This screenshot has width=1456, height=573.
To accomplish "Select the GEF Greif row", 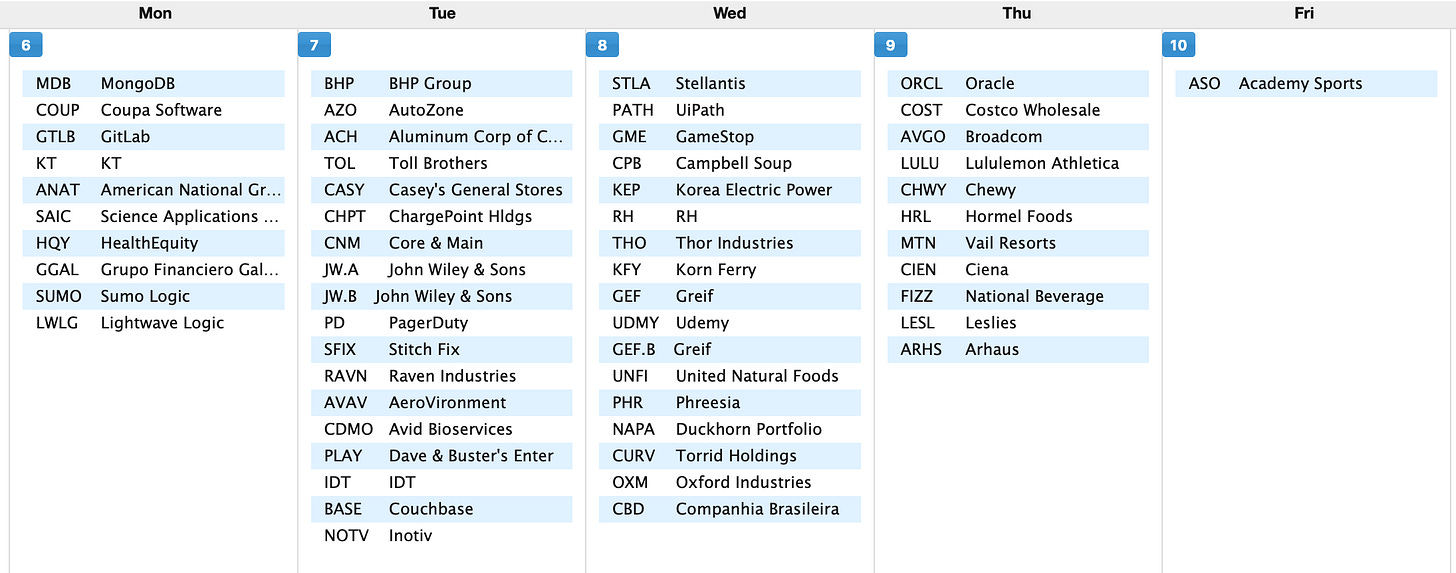I will (x=730, y=296).
